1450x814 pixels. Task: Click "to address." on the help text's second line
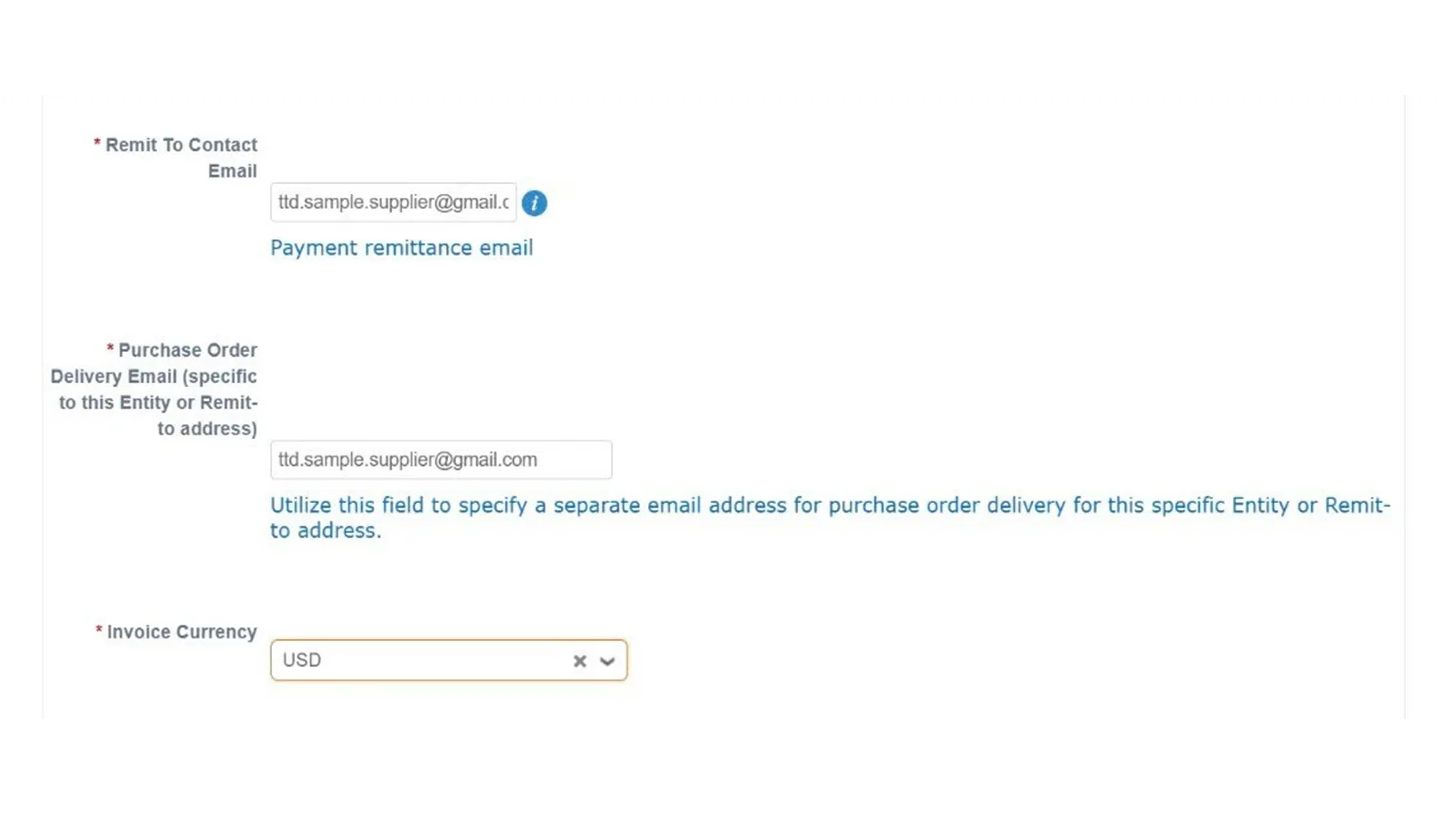[325, 531]
